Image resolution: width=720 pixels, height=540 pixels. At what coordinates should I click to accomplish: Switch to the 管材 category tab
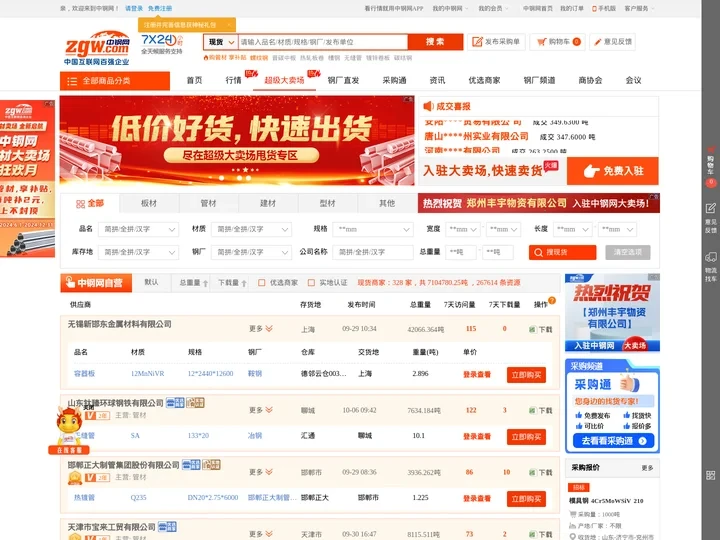point(208,203)
